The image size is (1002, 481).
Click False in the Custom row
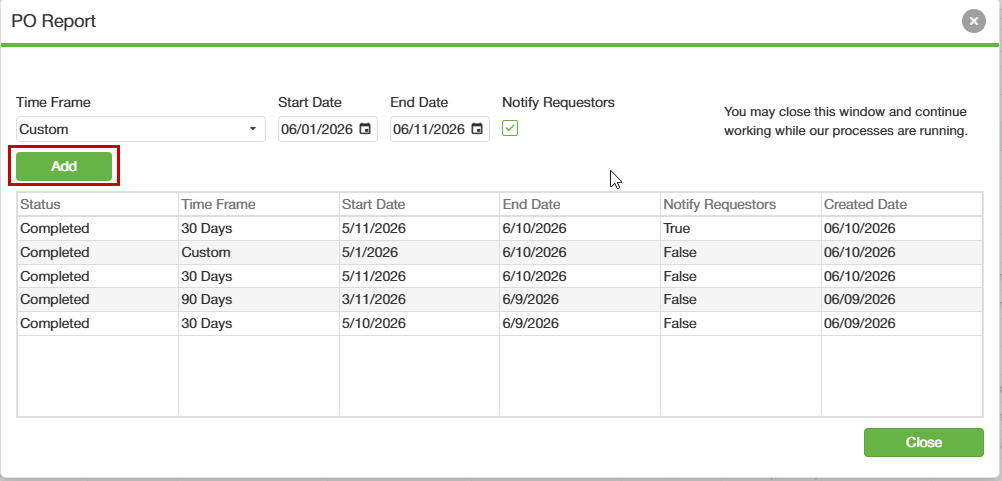(741, 252)
